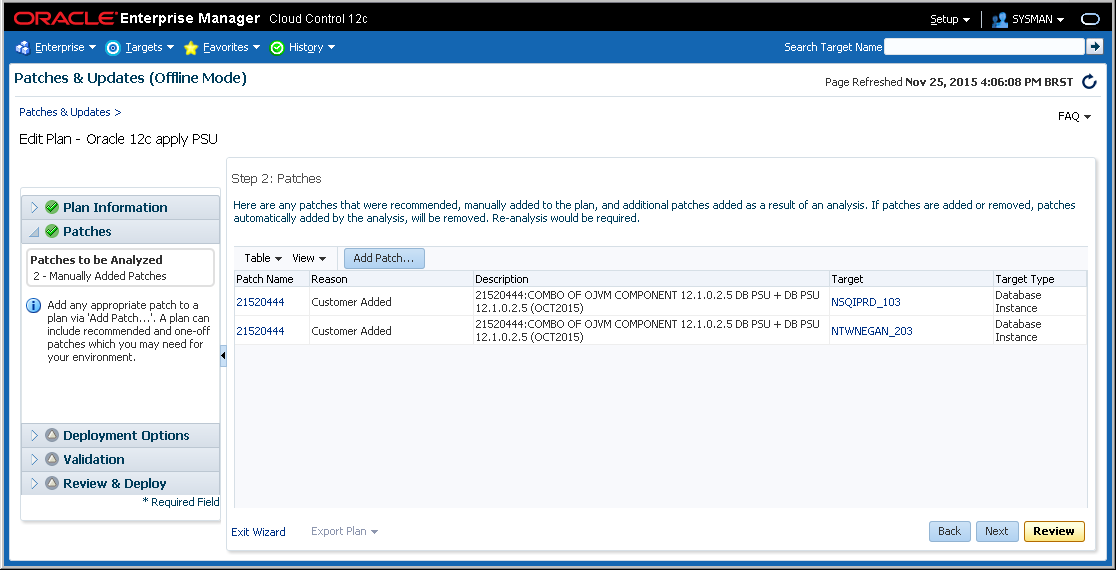The width and height of the screenshot is (1116, 571).
Task: Click the Target column header
Action: point(911,279)
